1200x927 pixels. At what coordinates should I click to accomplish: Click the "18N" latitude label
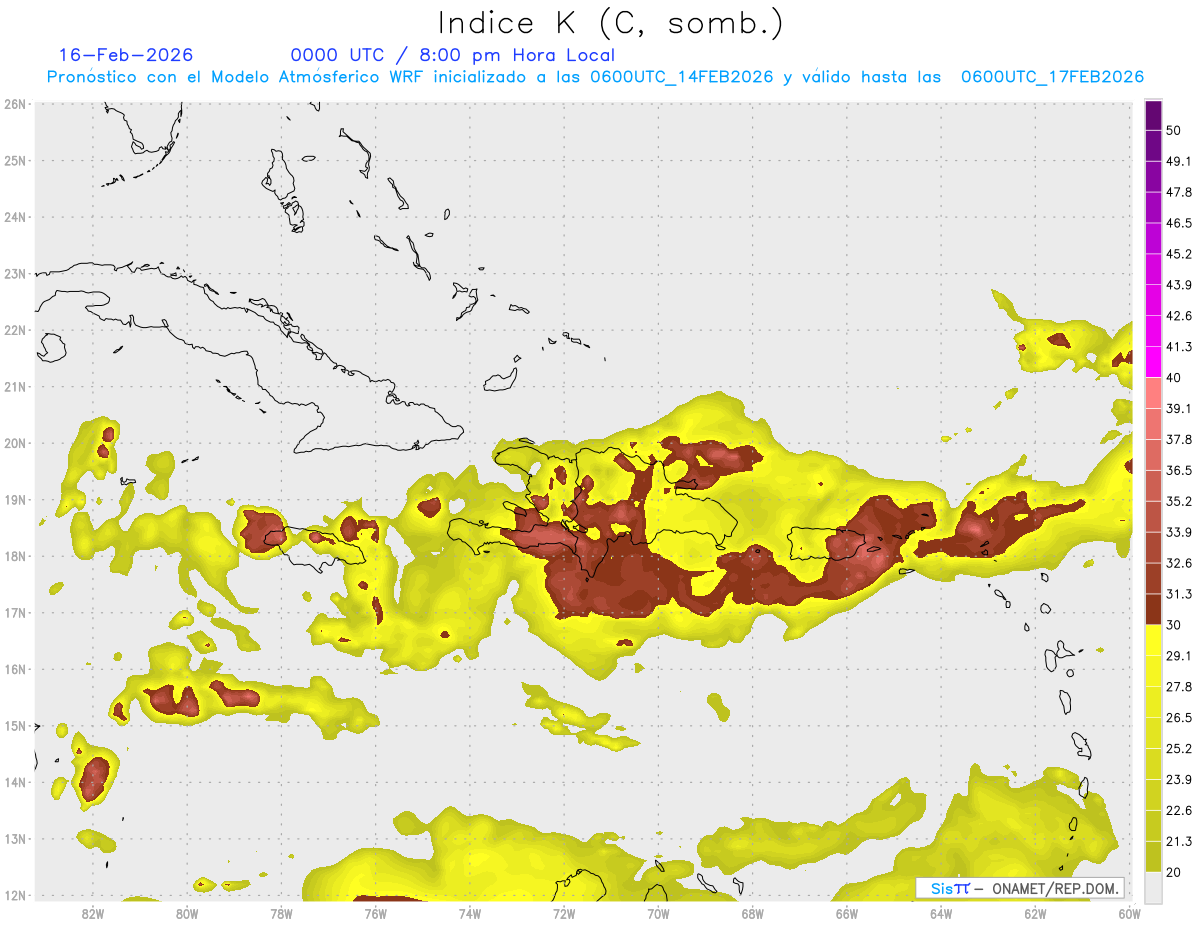[x=14, y=556]
